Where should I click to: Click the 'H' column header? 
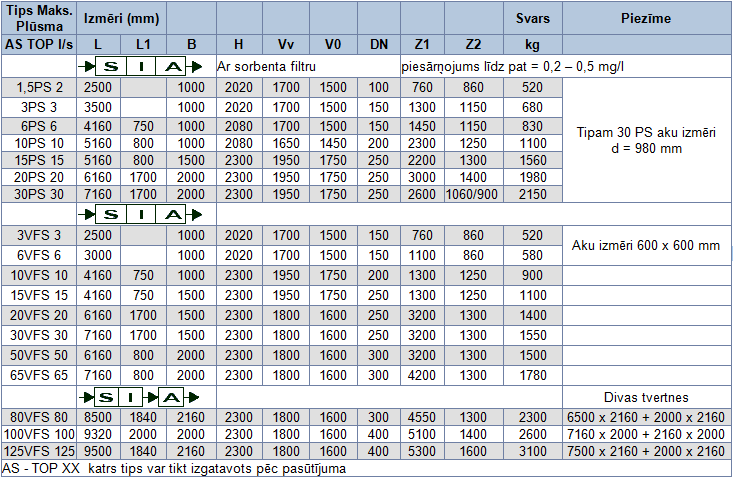pos(239,44)
